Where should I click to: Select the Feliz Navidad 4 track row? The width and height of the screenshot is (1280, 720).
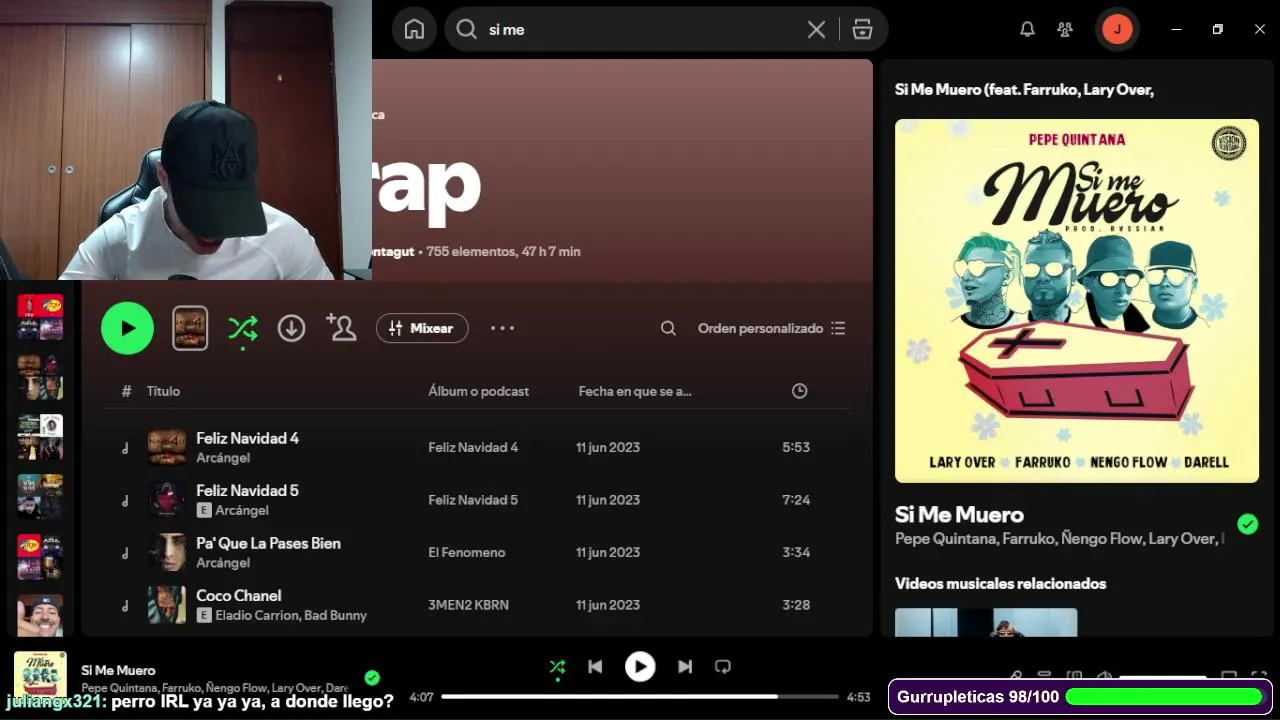pos(477,447)
